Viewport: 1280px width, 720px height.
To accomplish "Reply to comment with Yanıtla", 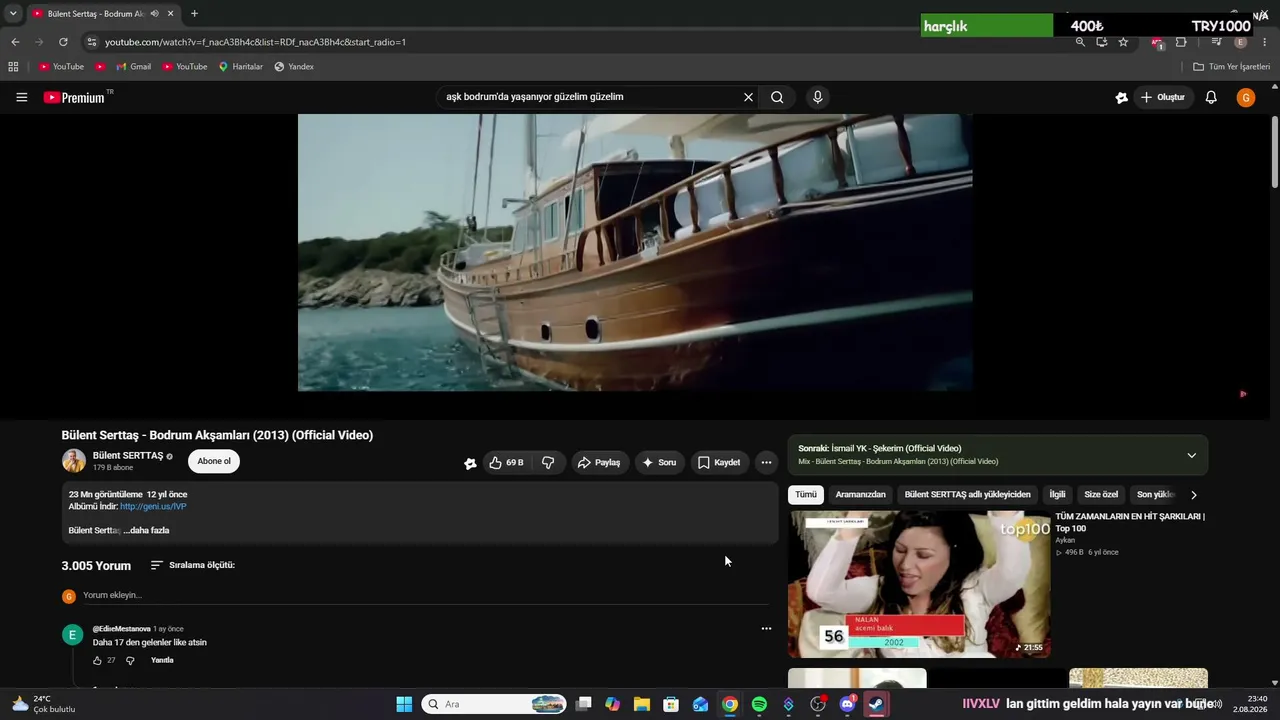I will [x=162, y=660].
